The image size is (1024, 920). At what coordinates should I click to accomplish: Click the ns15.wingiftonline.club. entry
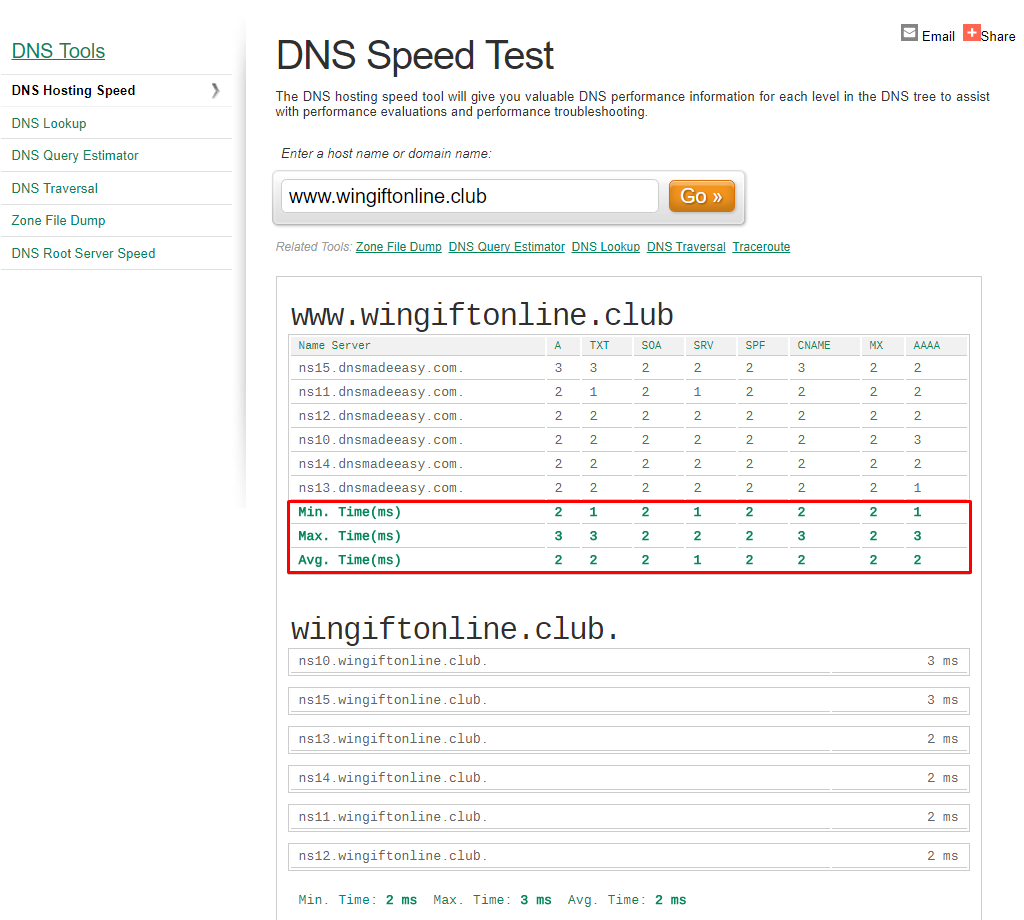pyautogui.click(x=628, y=701)
